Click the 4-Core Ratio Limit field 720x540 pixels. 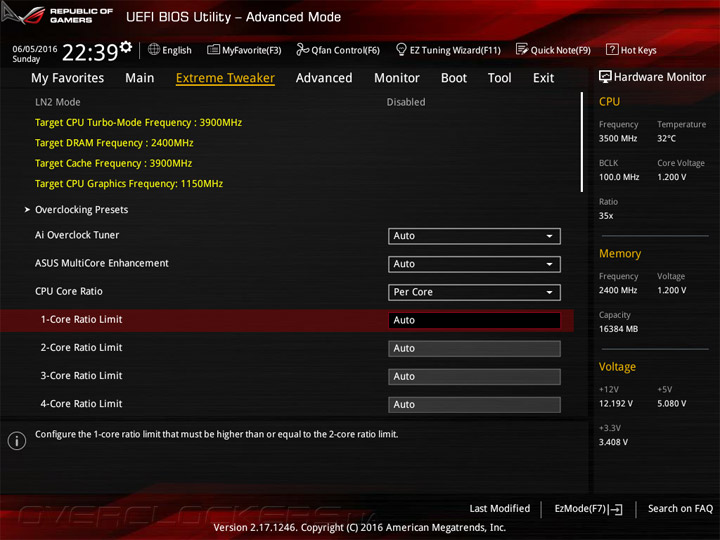point(474,405)
